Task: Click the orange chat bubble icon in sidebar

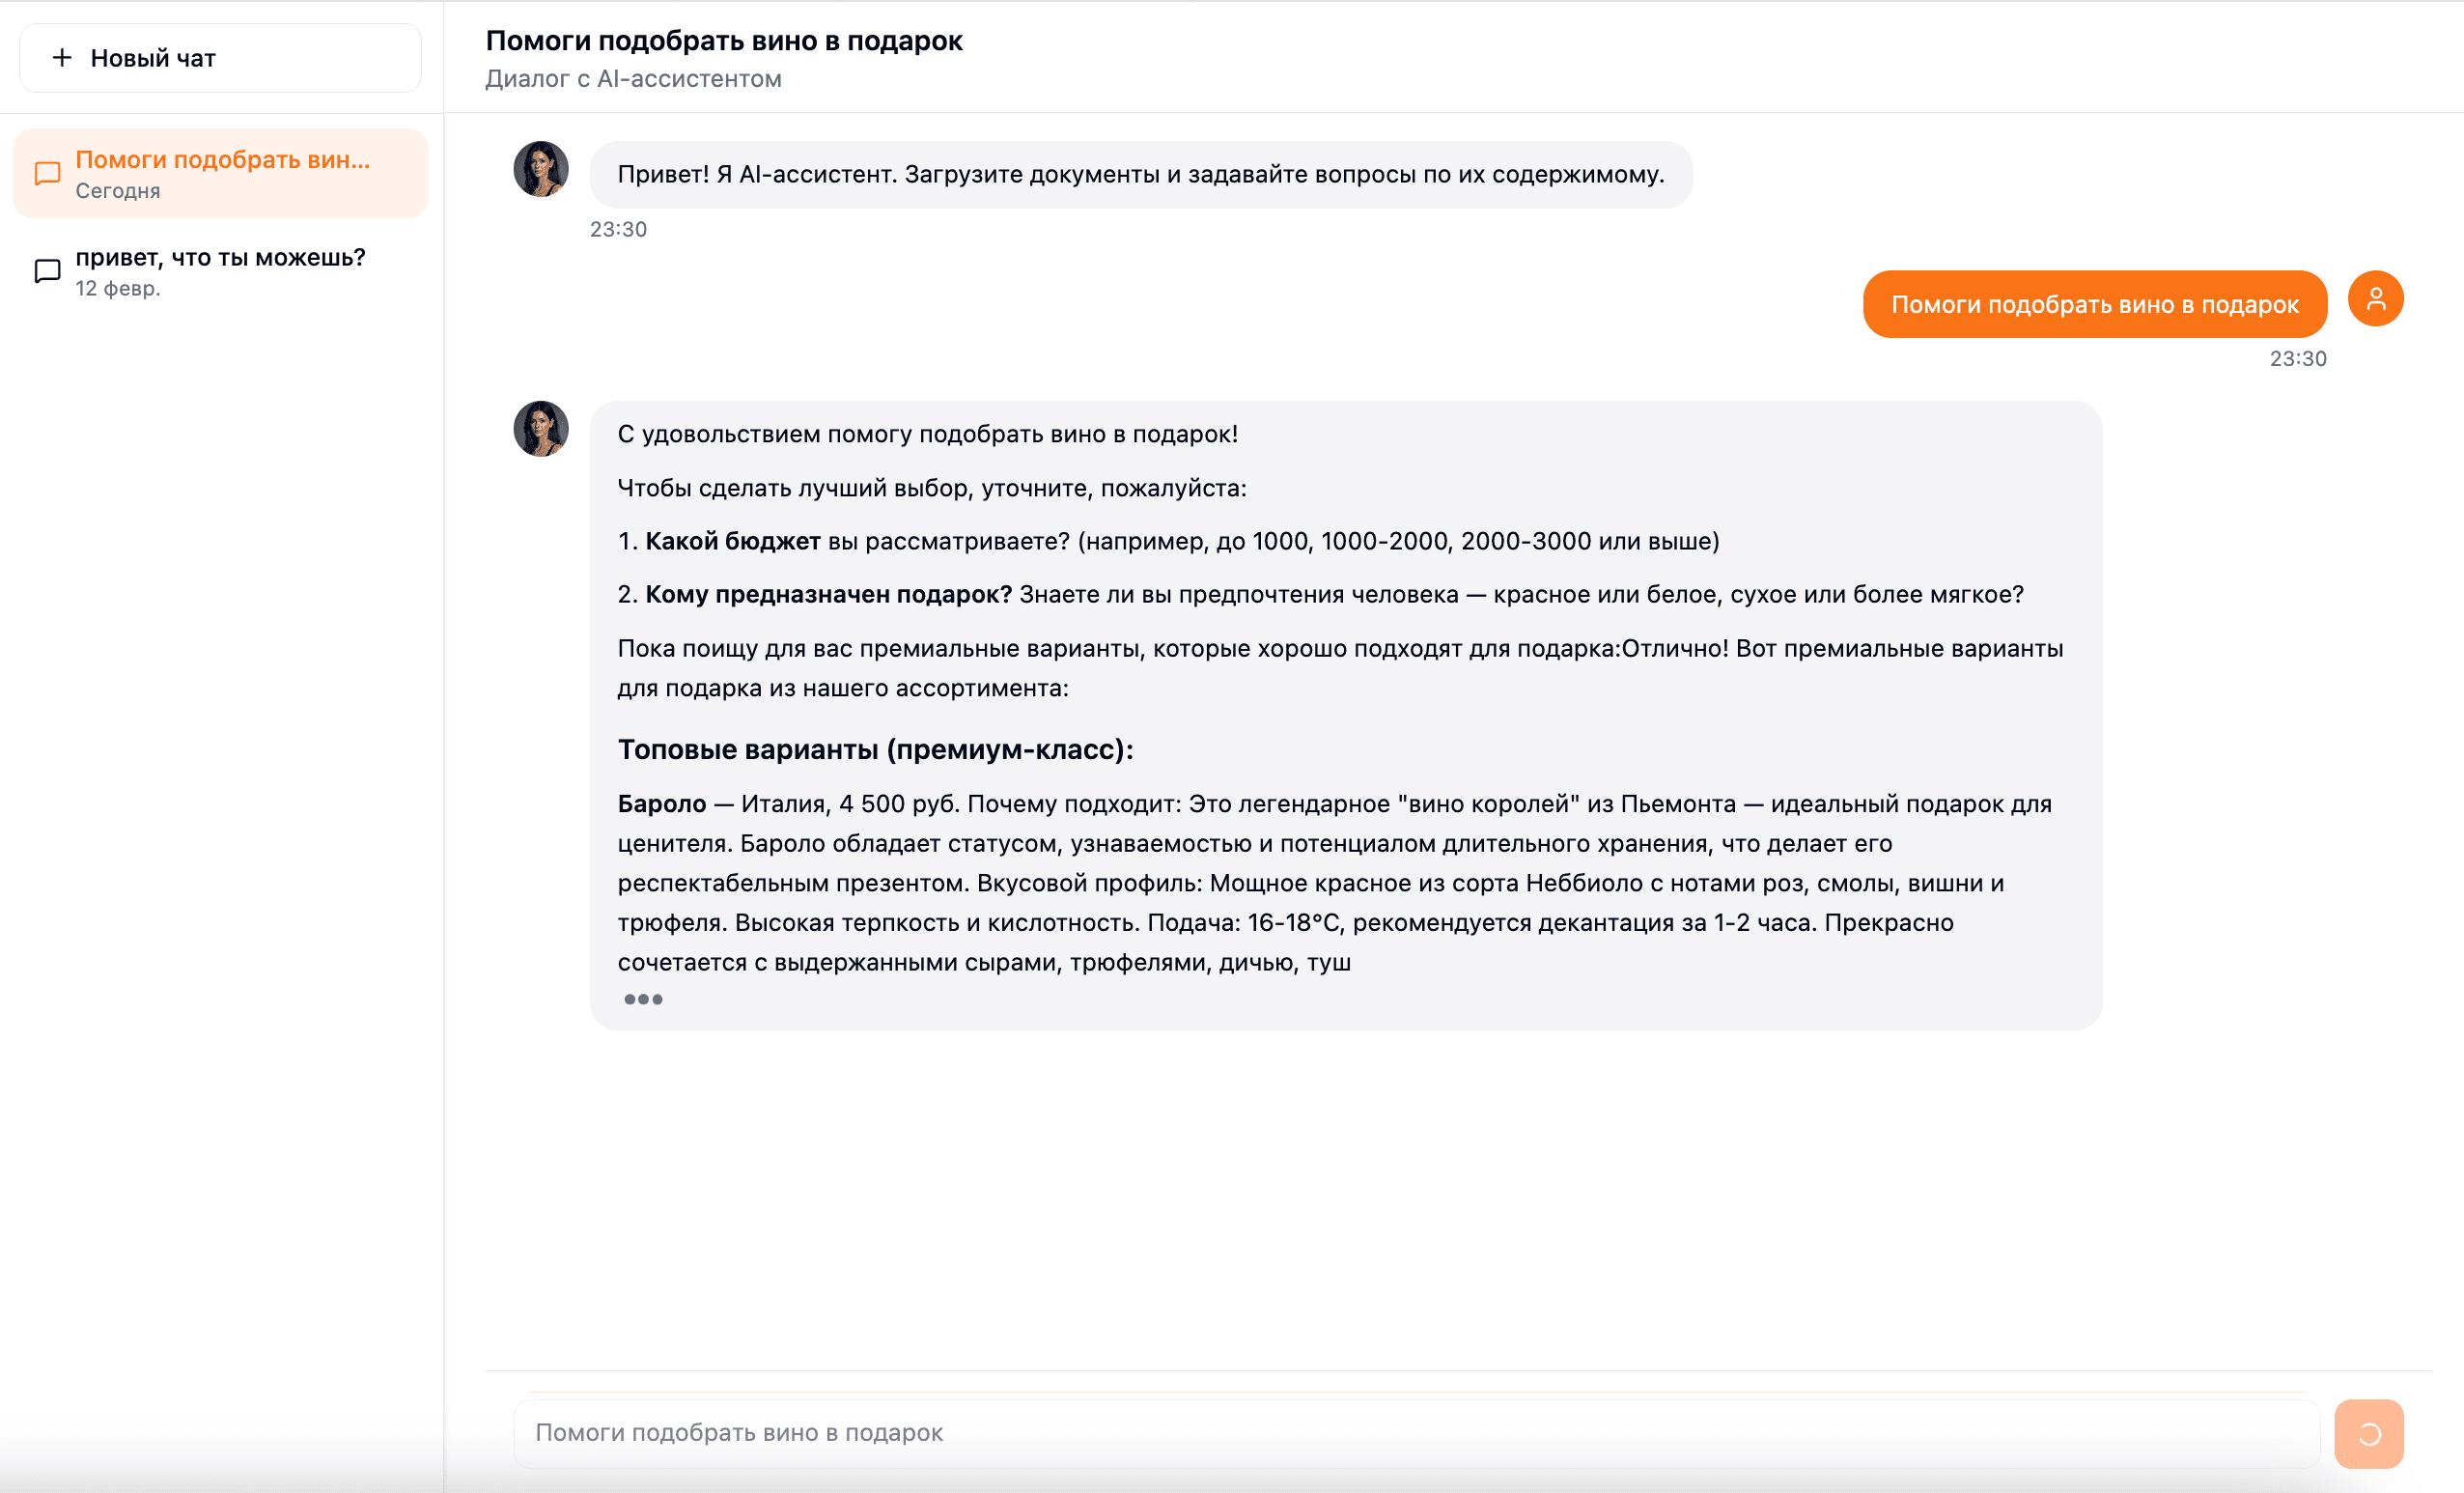Action: point(47,173)
